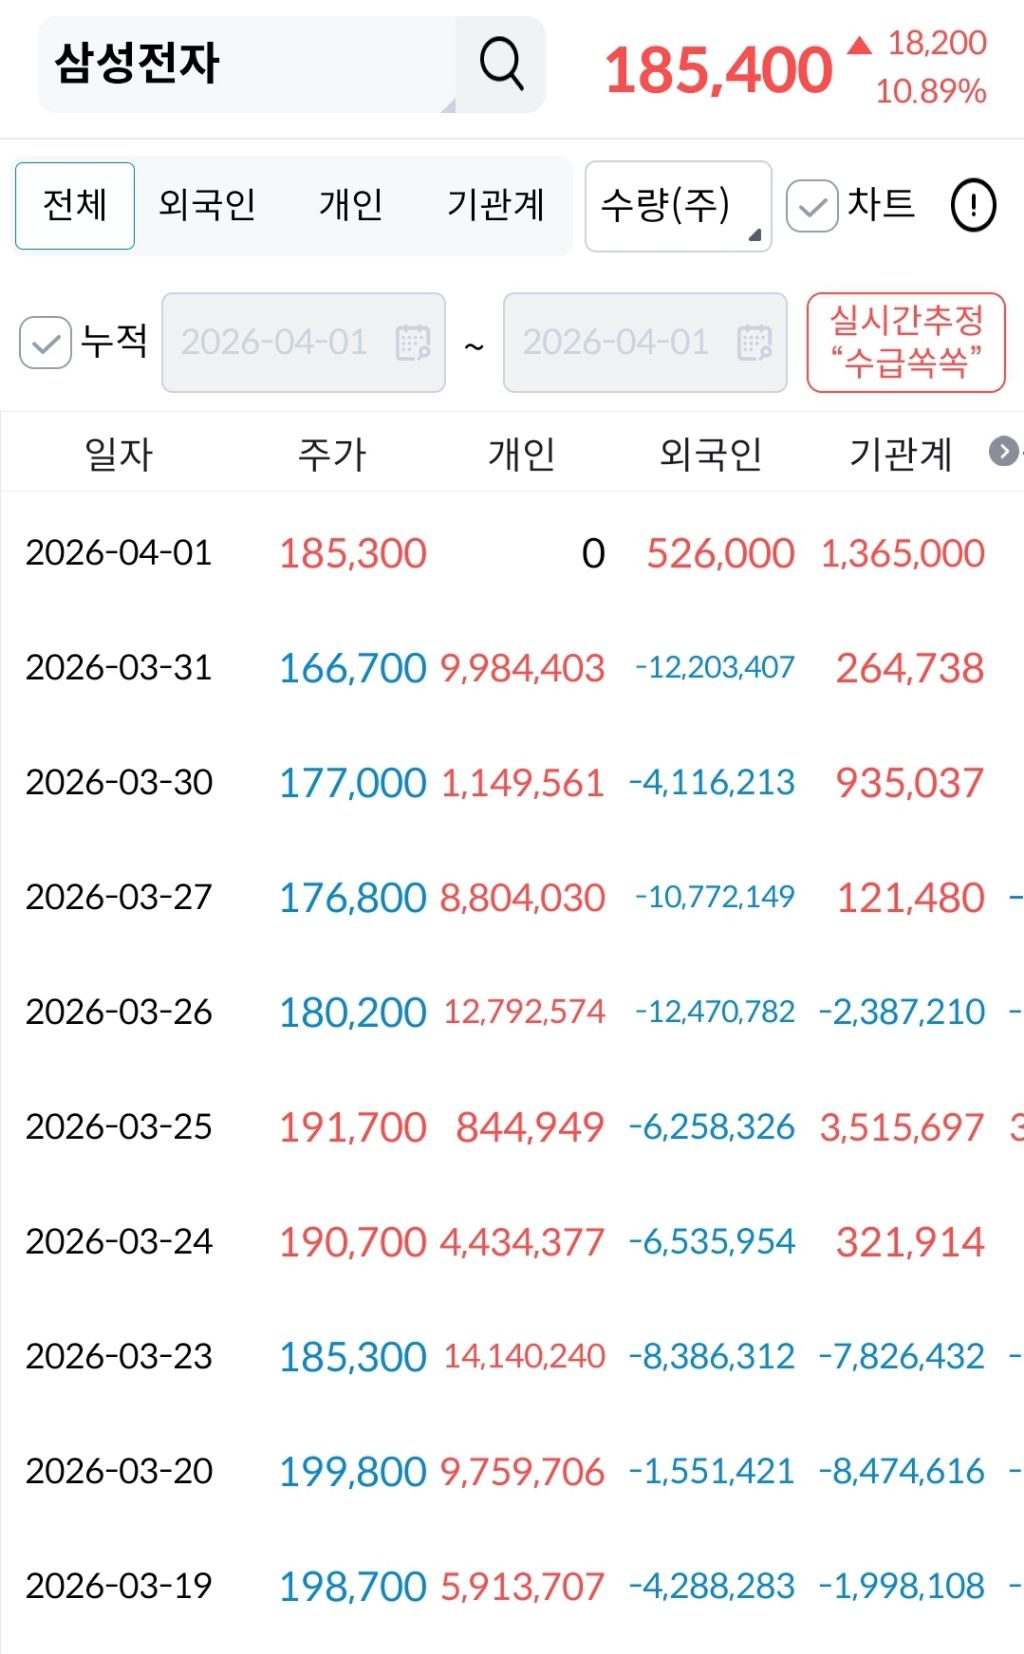Select the 전체 tab

click(75, 206)
